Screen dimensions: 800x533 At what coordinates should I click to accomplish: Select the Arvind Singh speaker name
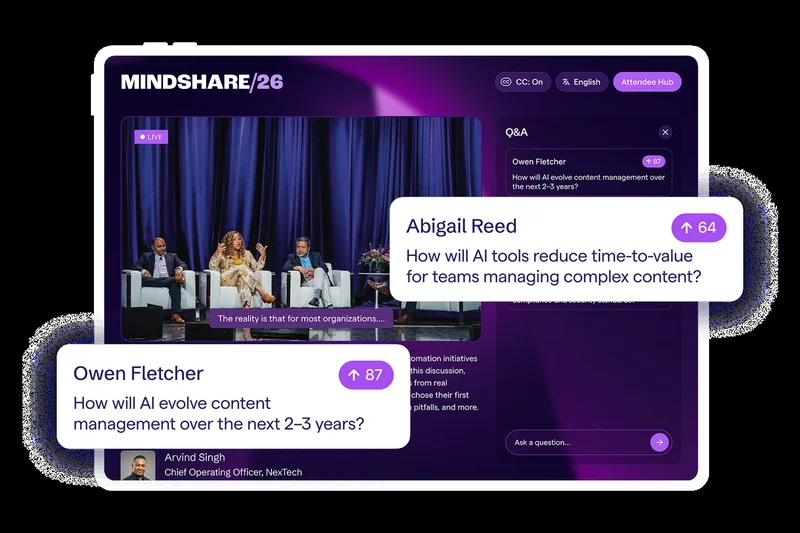[195, 457]
